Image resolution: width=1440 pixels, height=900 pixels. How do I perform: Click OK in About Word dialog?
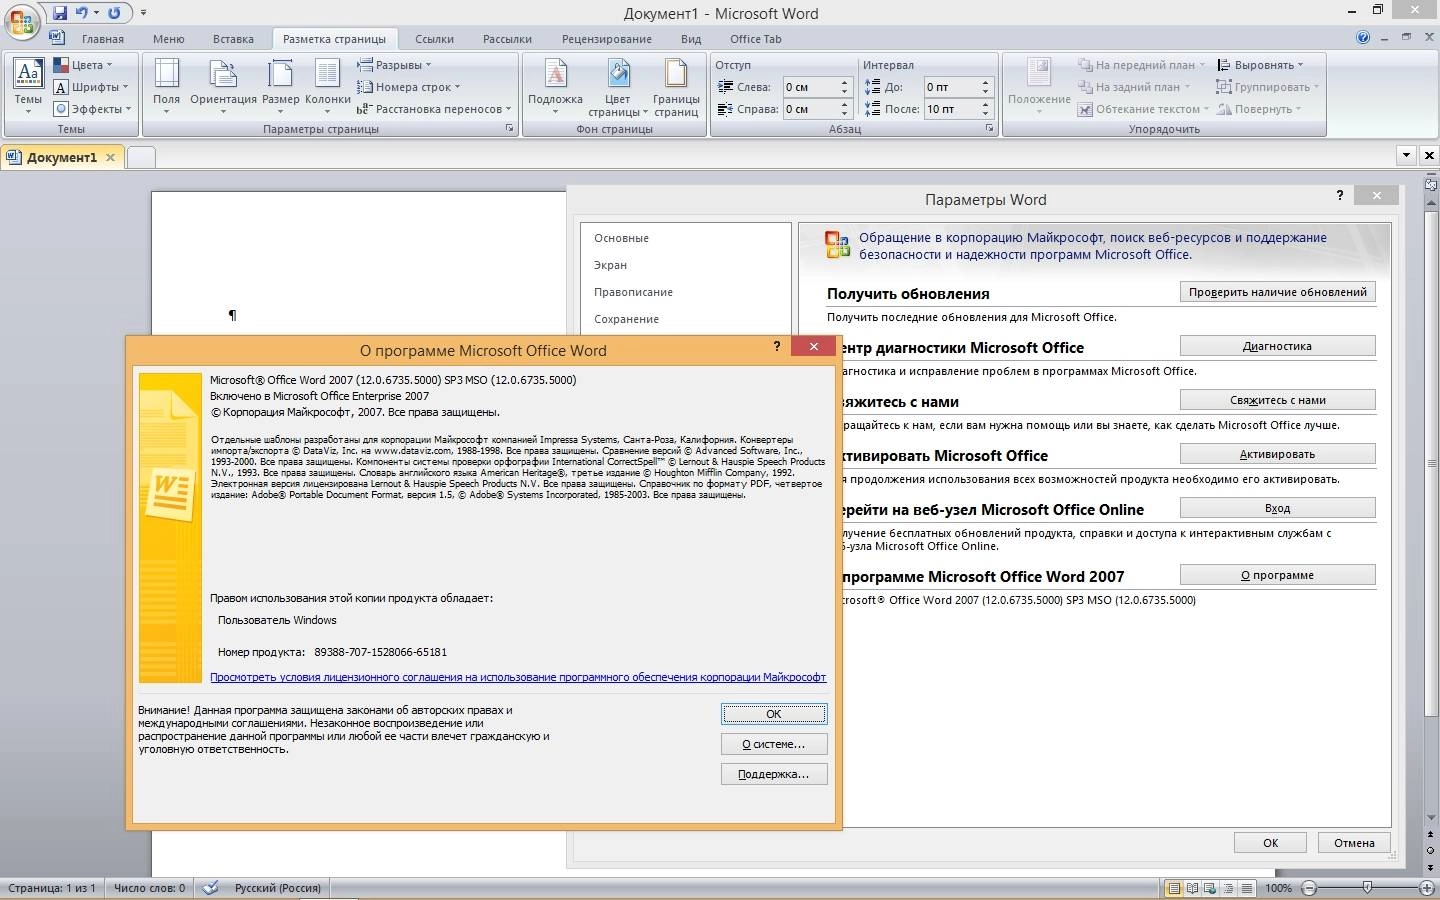coord(774,714)
